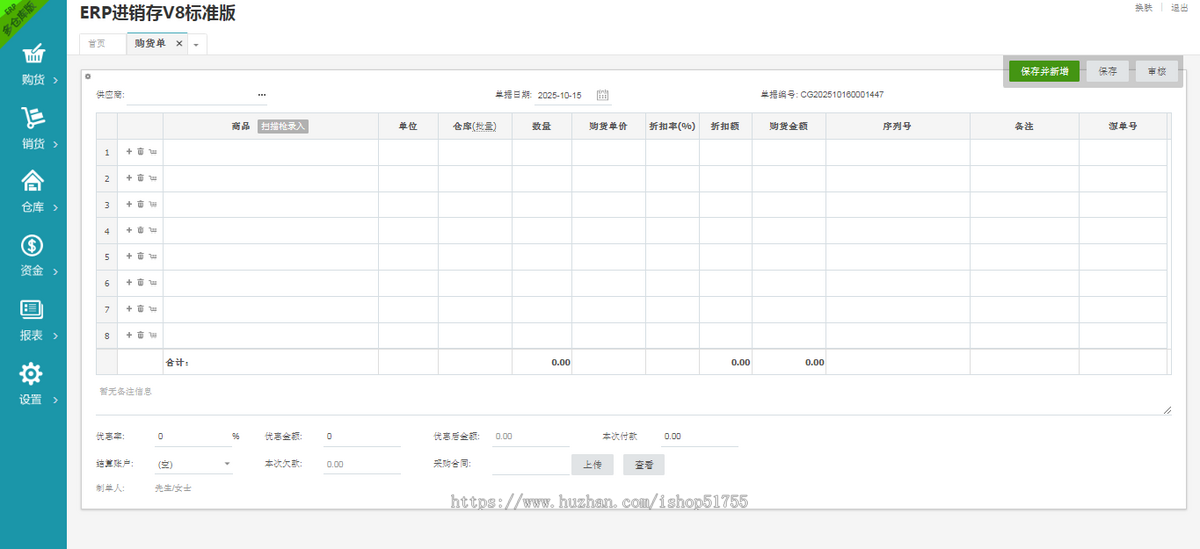The height and width of the screenshot is (549, 1200).
Task: Click the 上传 upload button
Action: 592,465
